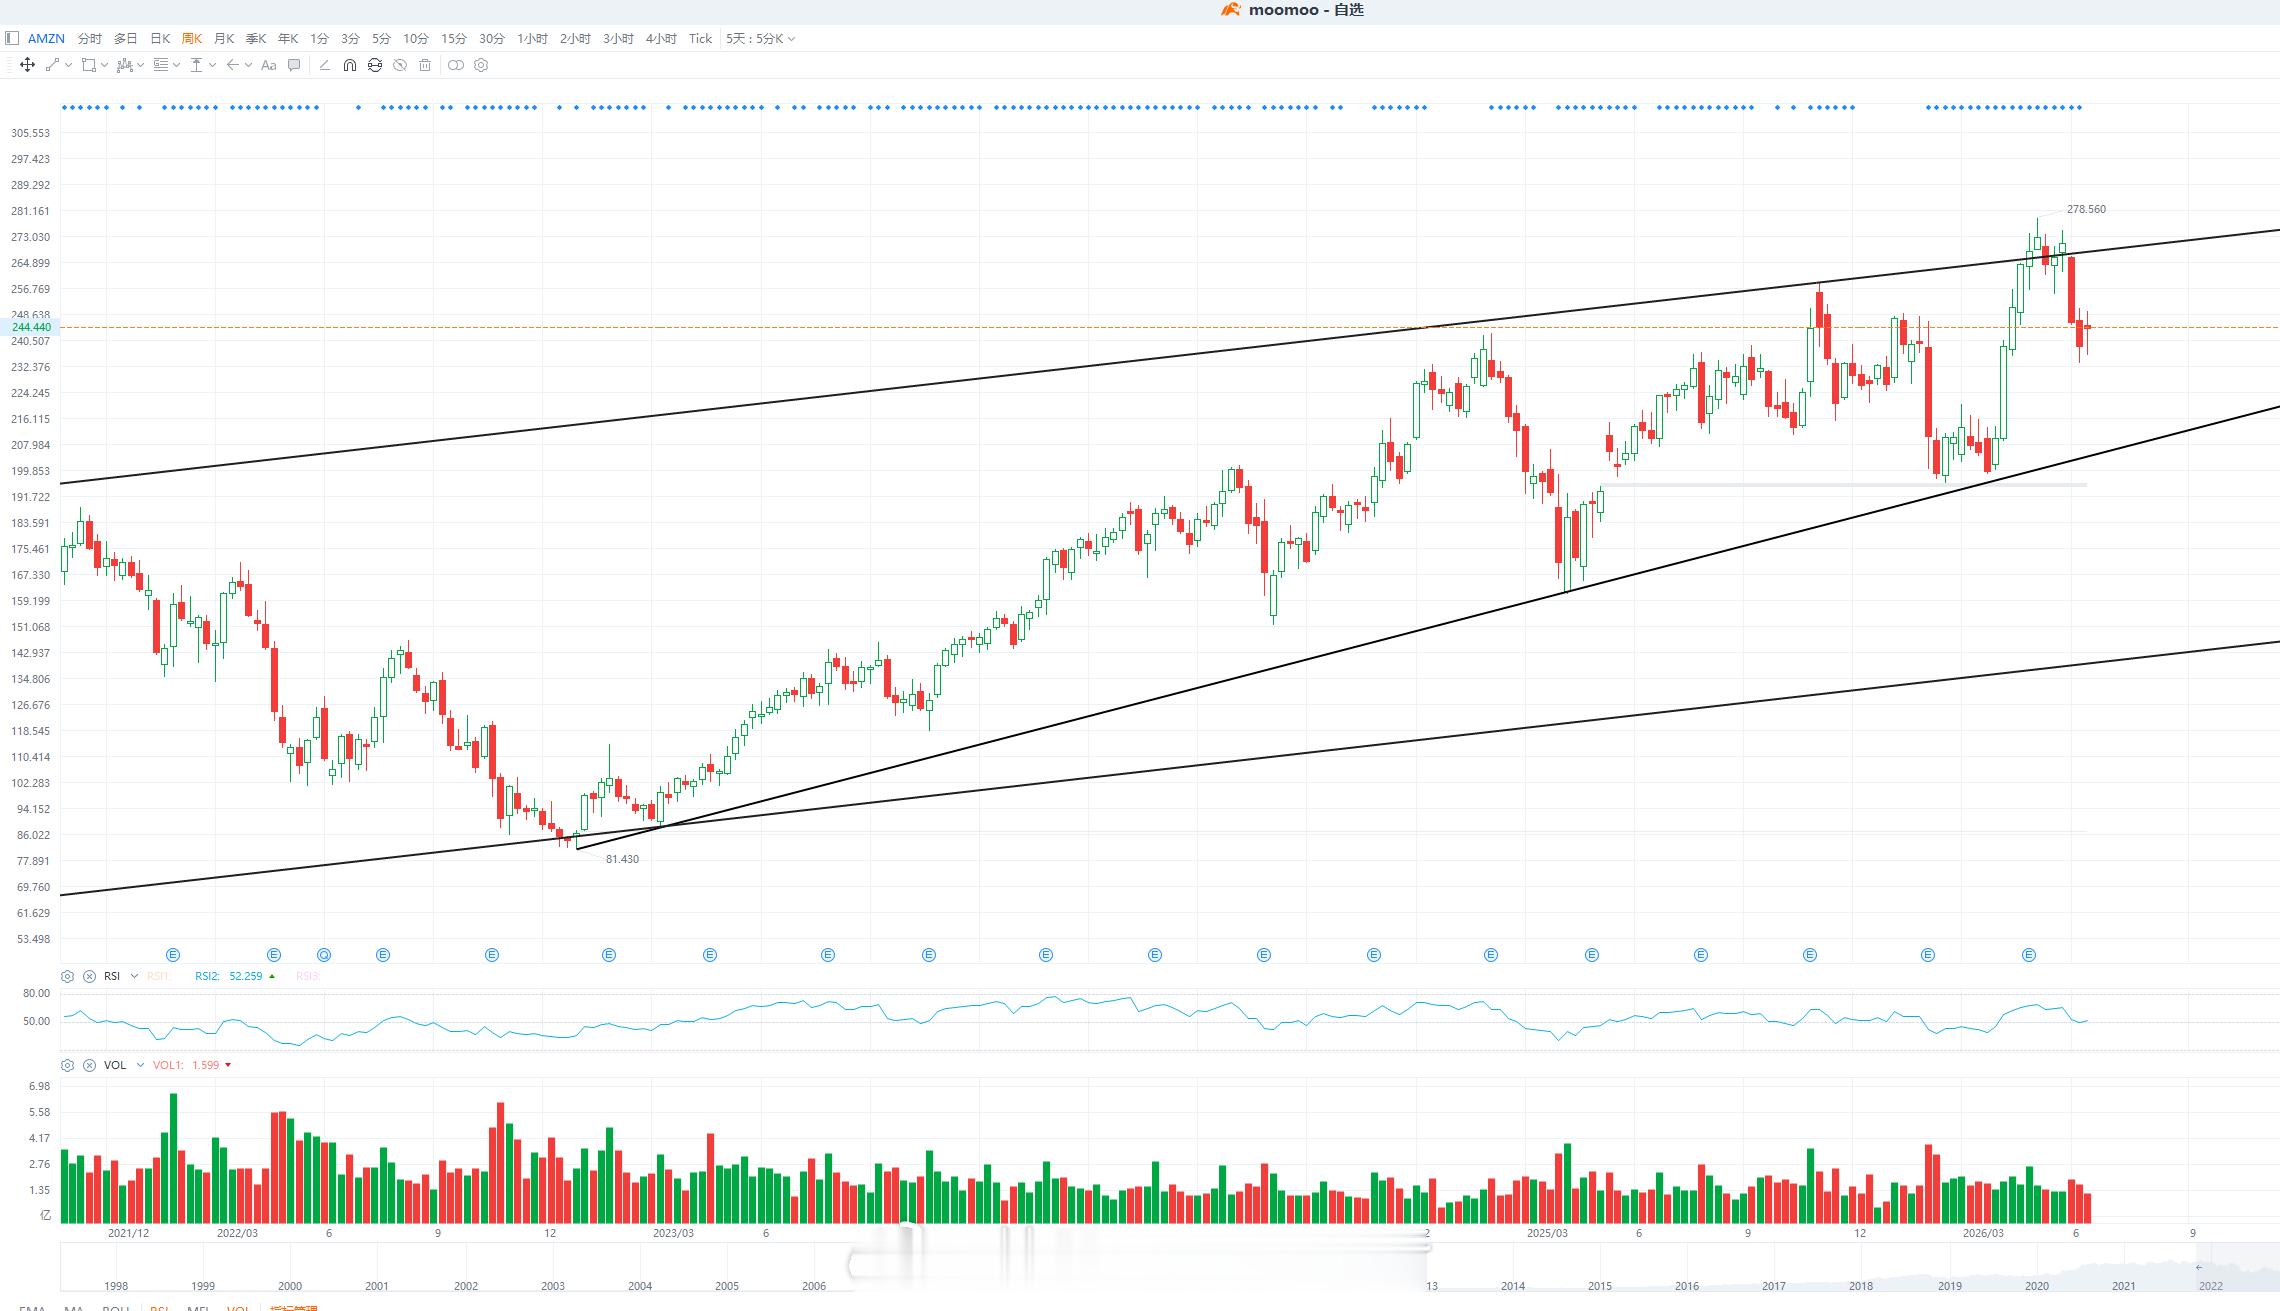Select the 周K weekly chart tab
The height and width of the screenshot is (1311, 2280).
(192, 38)
